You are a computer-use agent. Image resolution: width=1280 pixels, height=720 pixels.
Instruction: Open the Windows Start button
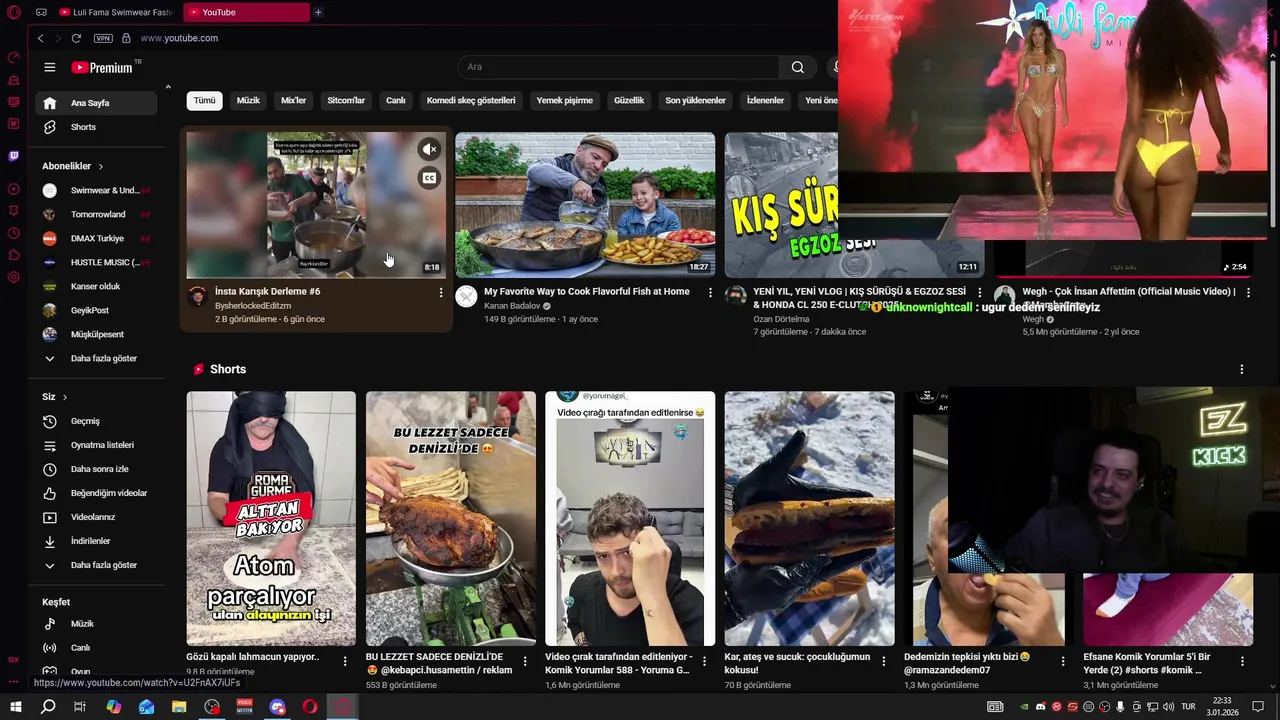tap(16, 707)
